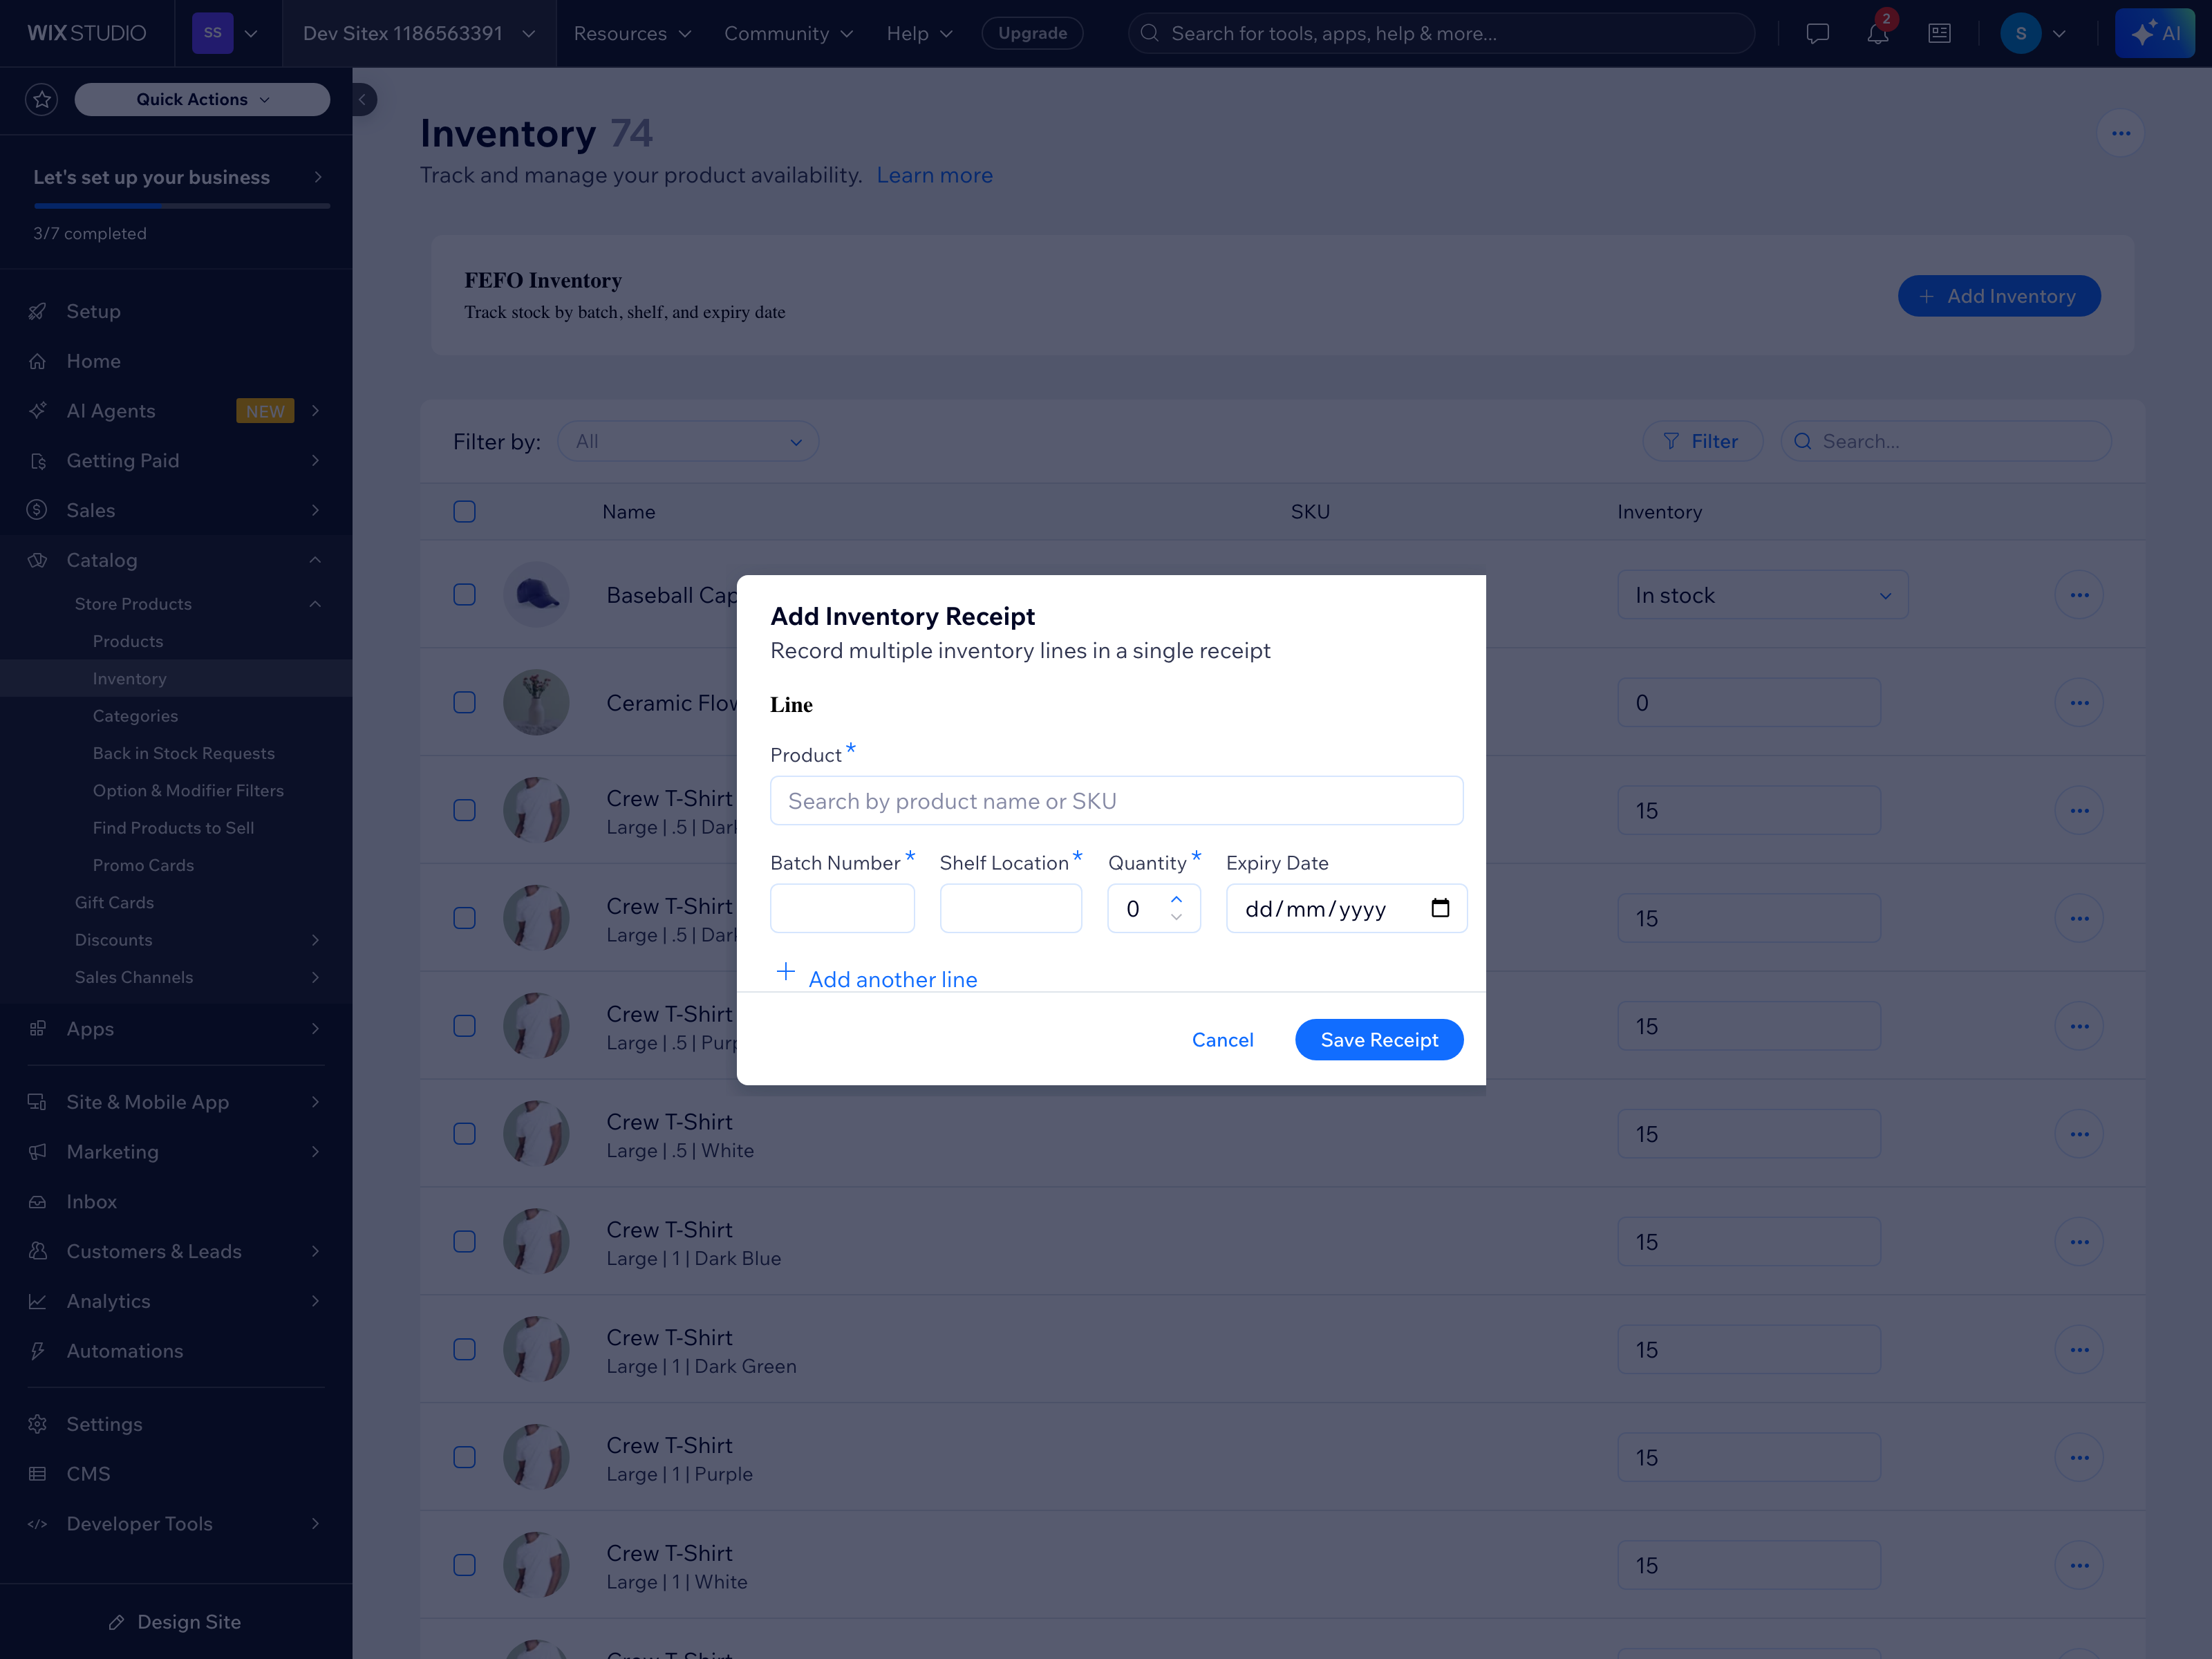
Task: Check the Crew T-Shirt Large .5 Purple checkbox
Action: 464,1026
